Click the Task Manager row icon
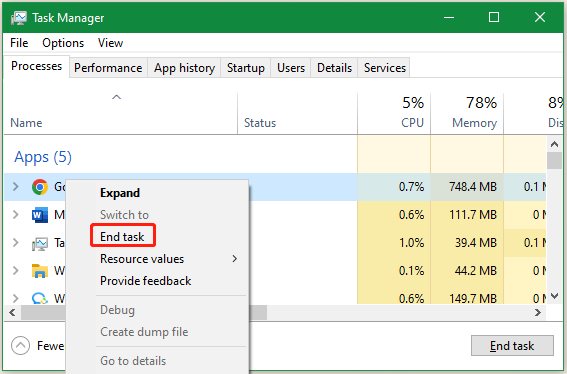Viewport: 567px width, 374px height. [40, 243]
